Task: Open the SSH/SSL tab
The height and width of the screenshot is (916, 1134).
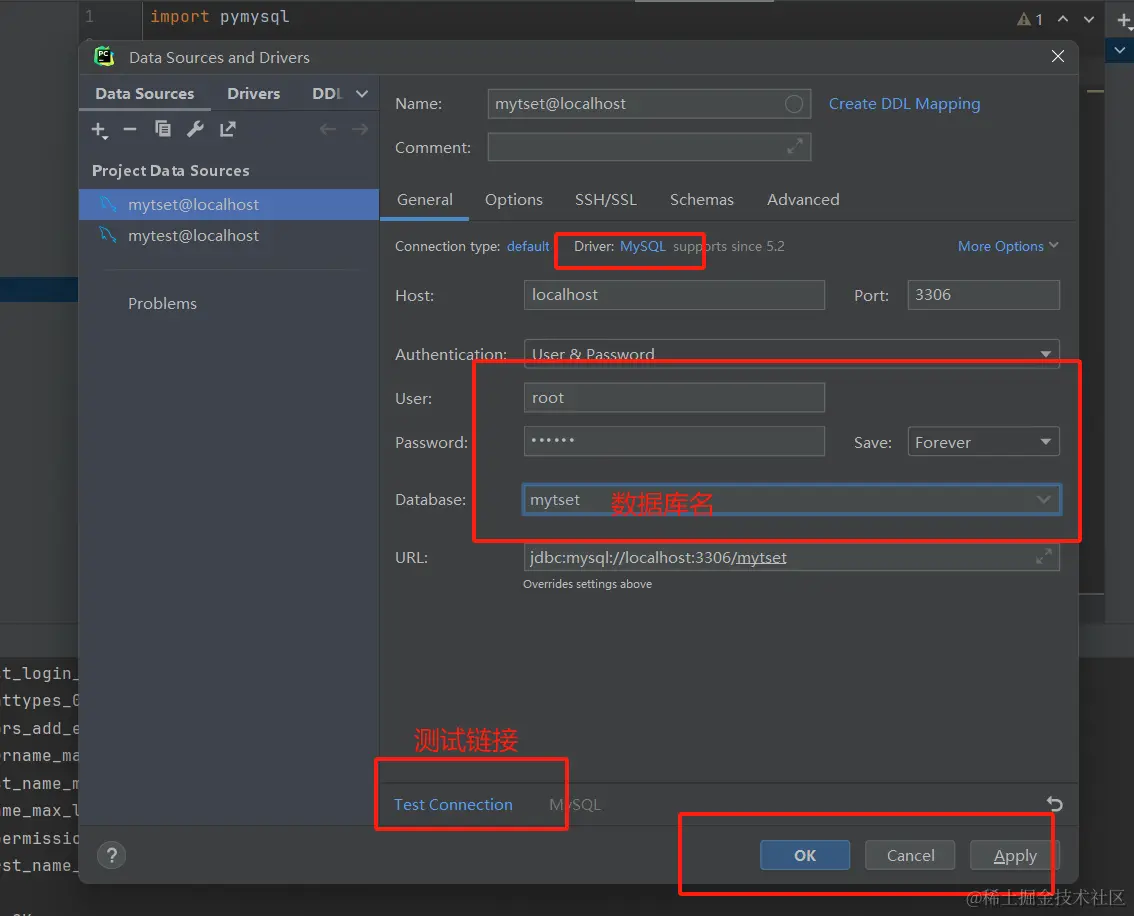Action: coord(605,200)
